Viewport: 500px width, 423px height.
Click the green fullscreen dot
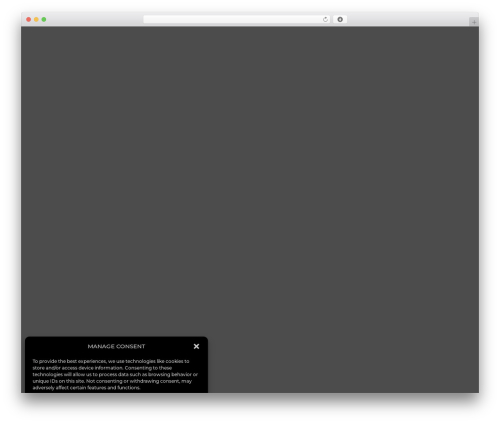click(44, 19)
